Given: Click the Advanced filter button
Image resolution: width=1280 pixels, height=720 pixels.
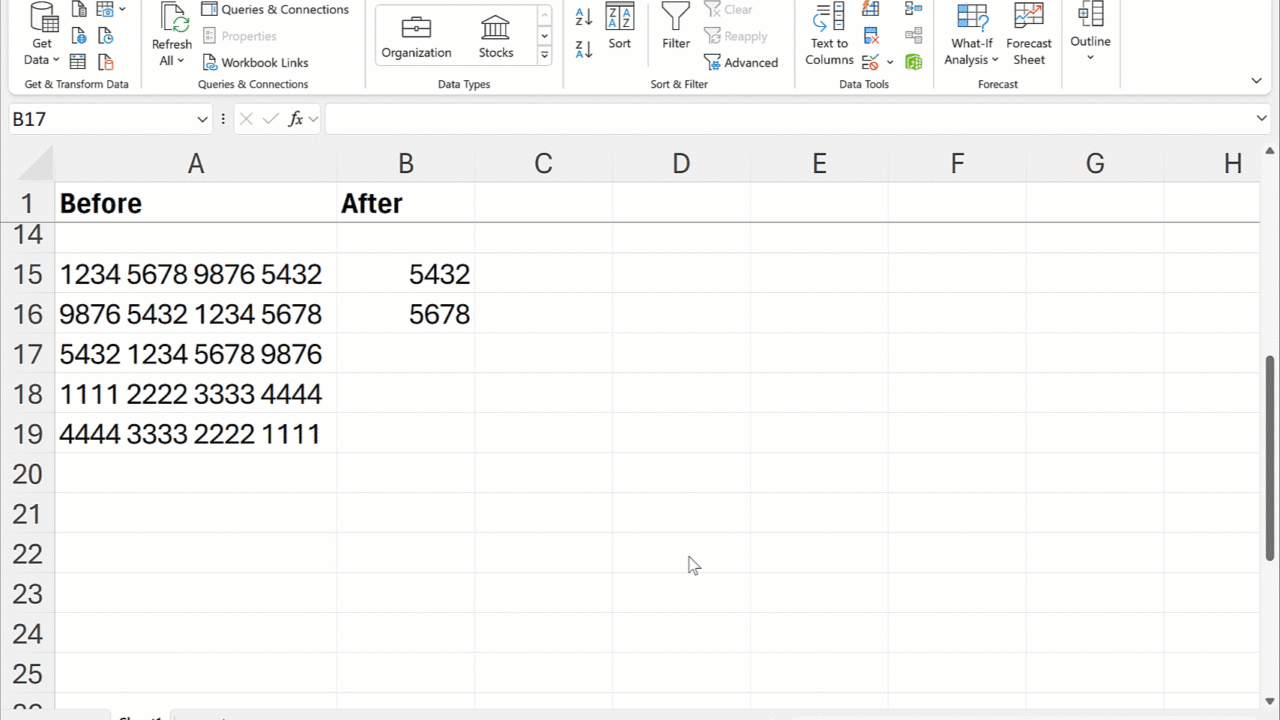Looking at the screenshot, I should click(741, 62).
